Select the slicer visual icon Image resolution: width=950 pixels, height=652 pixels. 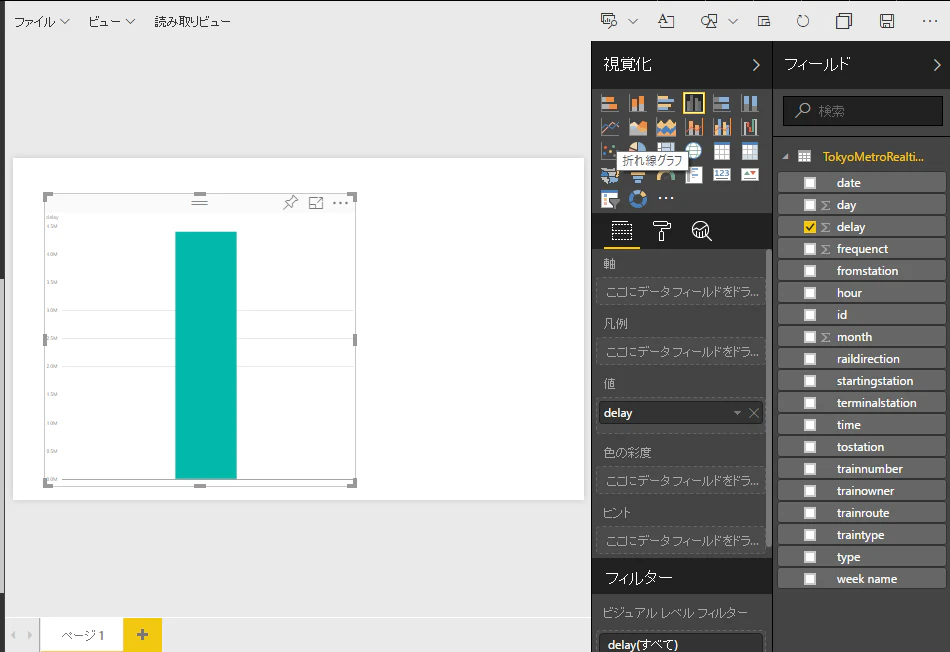coord(610,199)
